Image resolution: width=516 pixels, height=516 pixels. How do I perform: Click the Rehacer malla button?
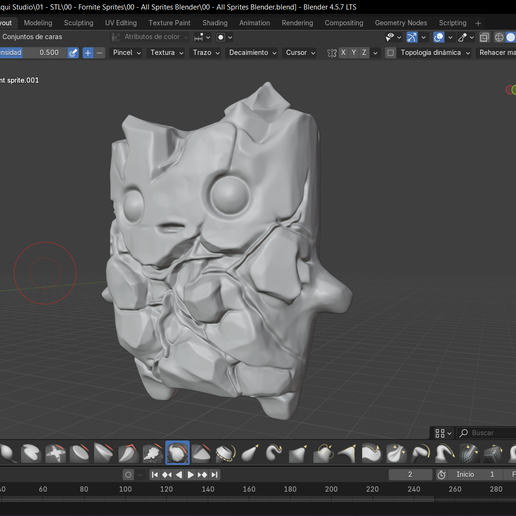pos(496,53)
